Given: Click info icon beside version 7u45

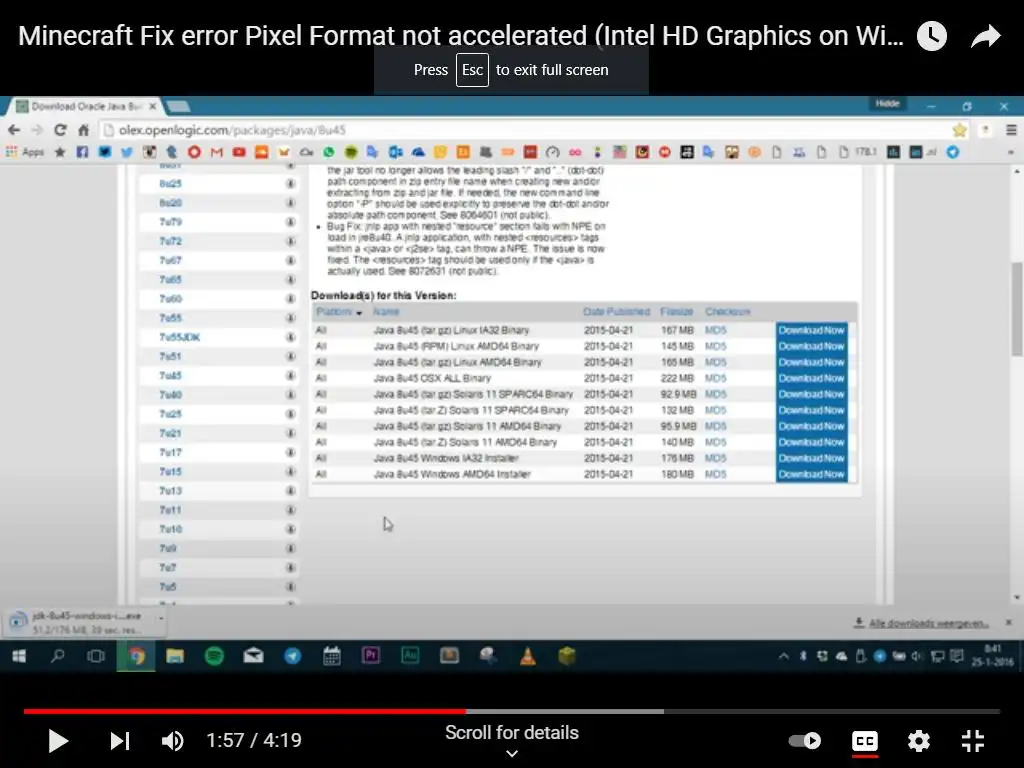Looking at the screenshot, I should pyautogui.click(x=291, y=376).
